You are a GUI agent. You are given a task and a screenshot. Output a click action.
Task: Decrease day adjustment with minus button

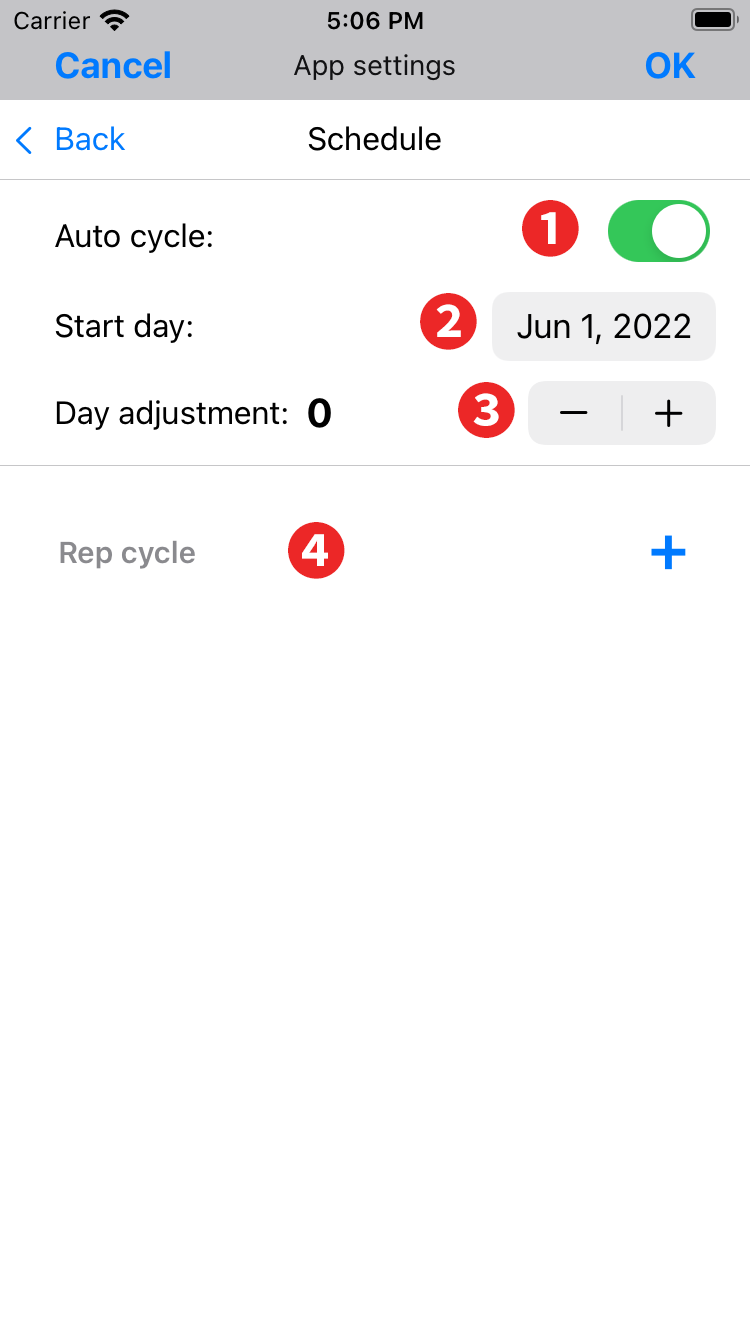574,413
